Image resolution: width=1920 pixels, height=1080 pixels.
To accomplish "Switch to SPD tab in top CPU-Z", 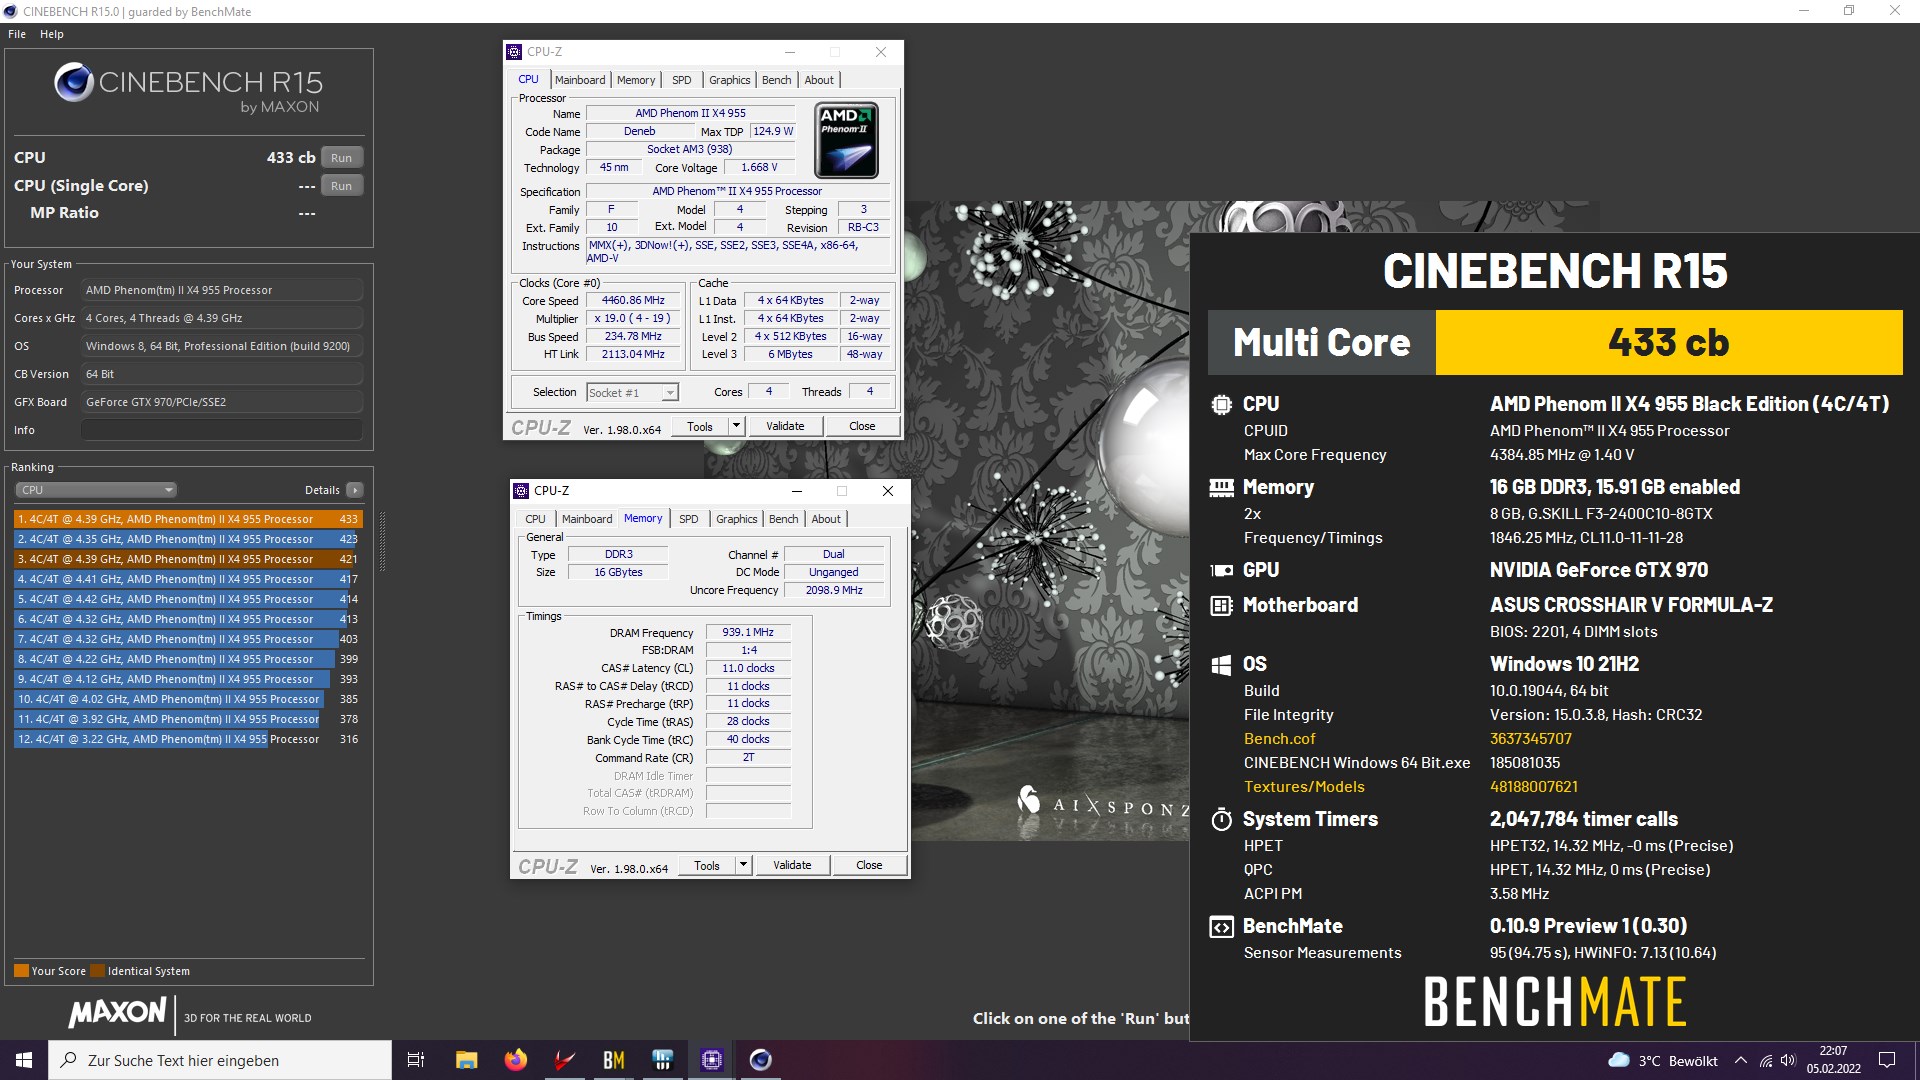I will click(681, 80).
